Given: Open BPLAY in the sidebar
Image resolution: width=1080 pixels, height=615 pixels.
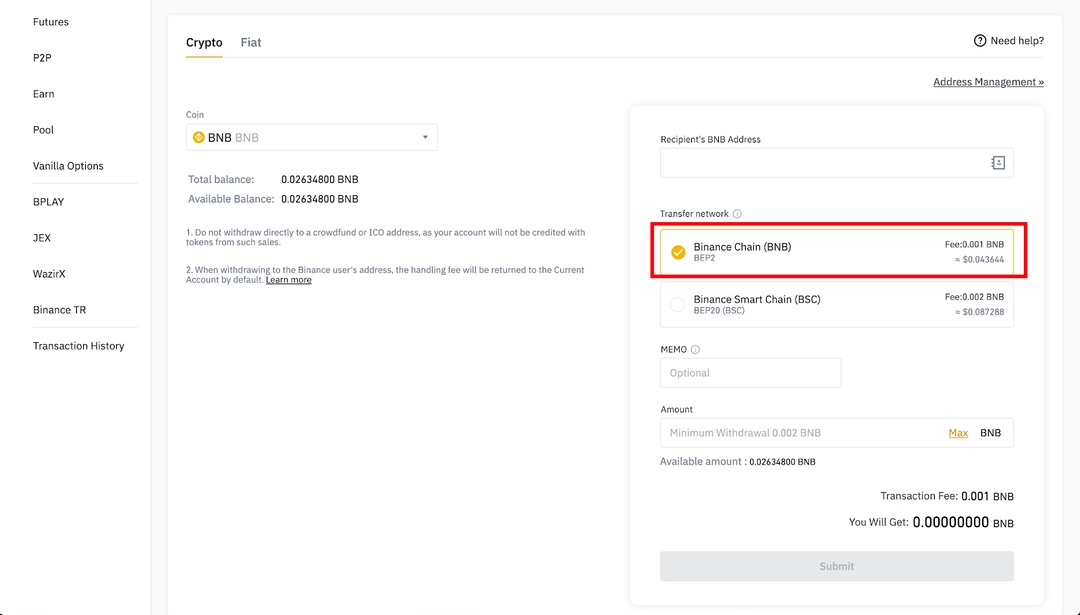Looking at the screenshot, I should [x=48, y=202].
